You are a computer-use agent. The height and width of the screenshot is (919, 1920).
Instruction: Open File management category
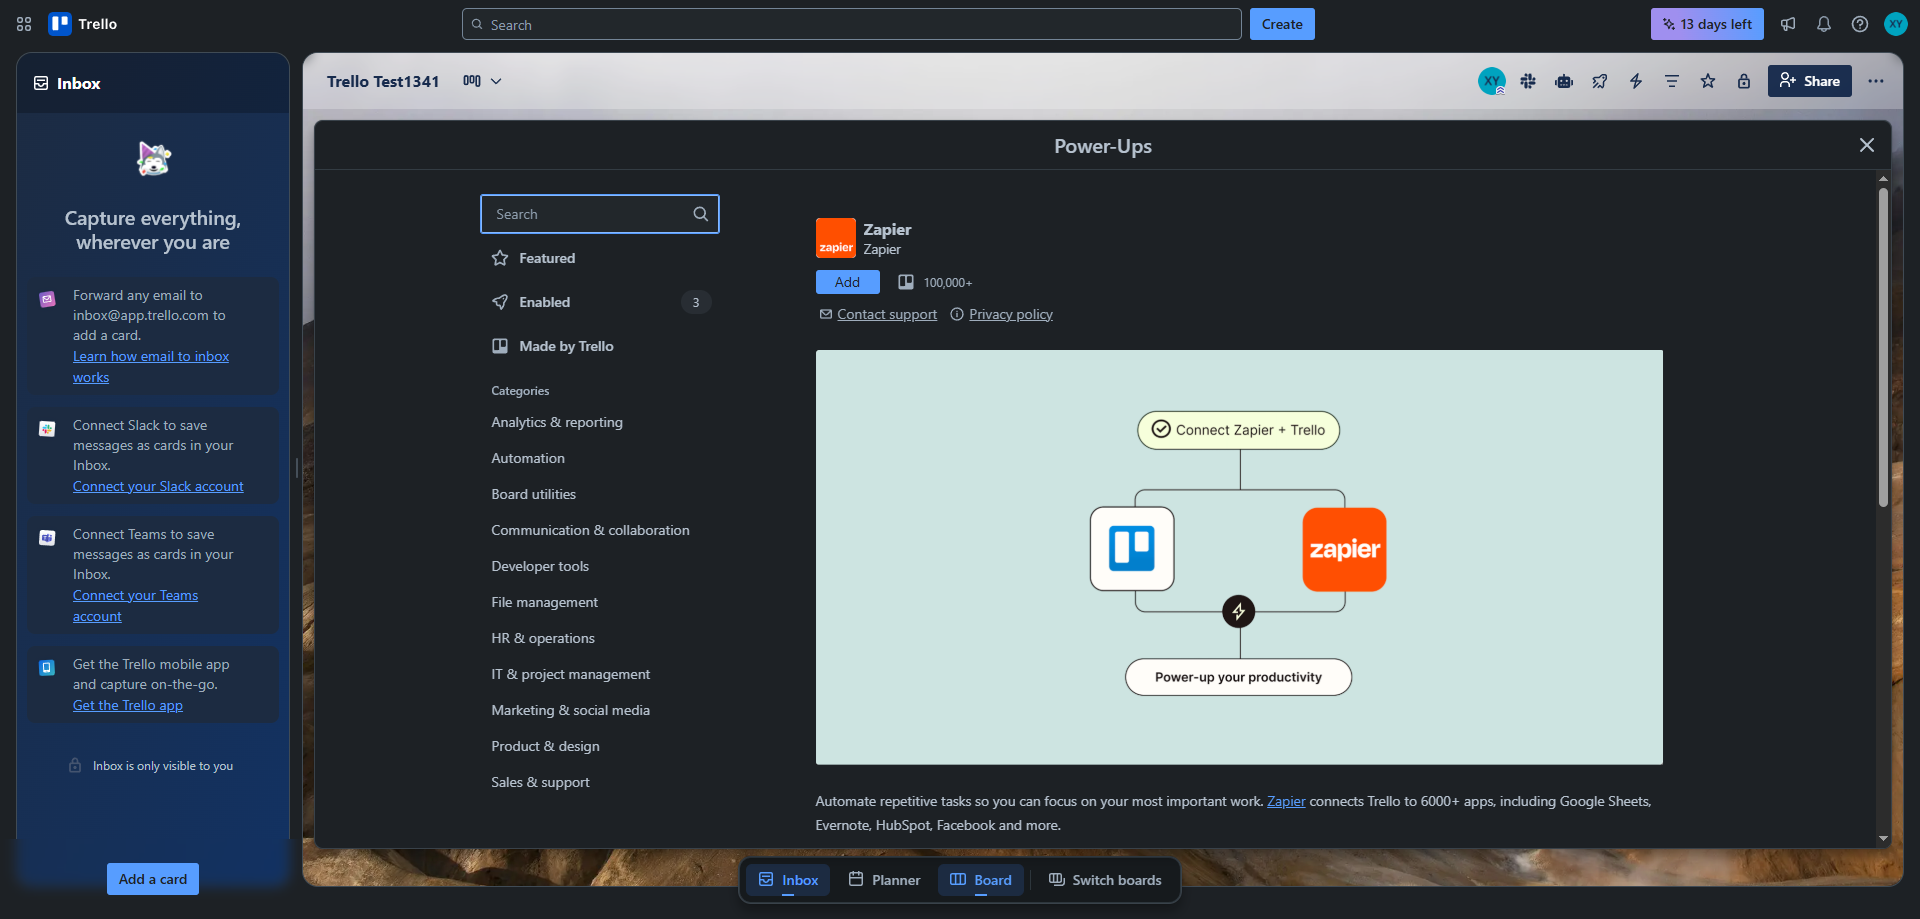(545, 602)
